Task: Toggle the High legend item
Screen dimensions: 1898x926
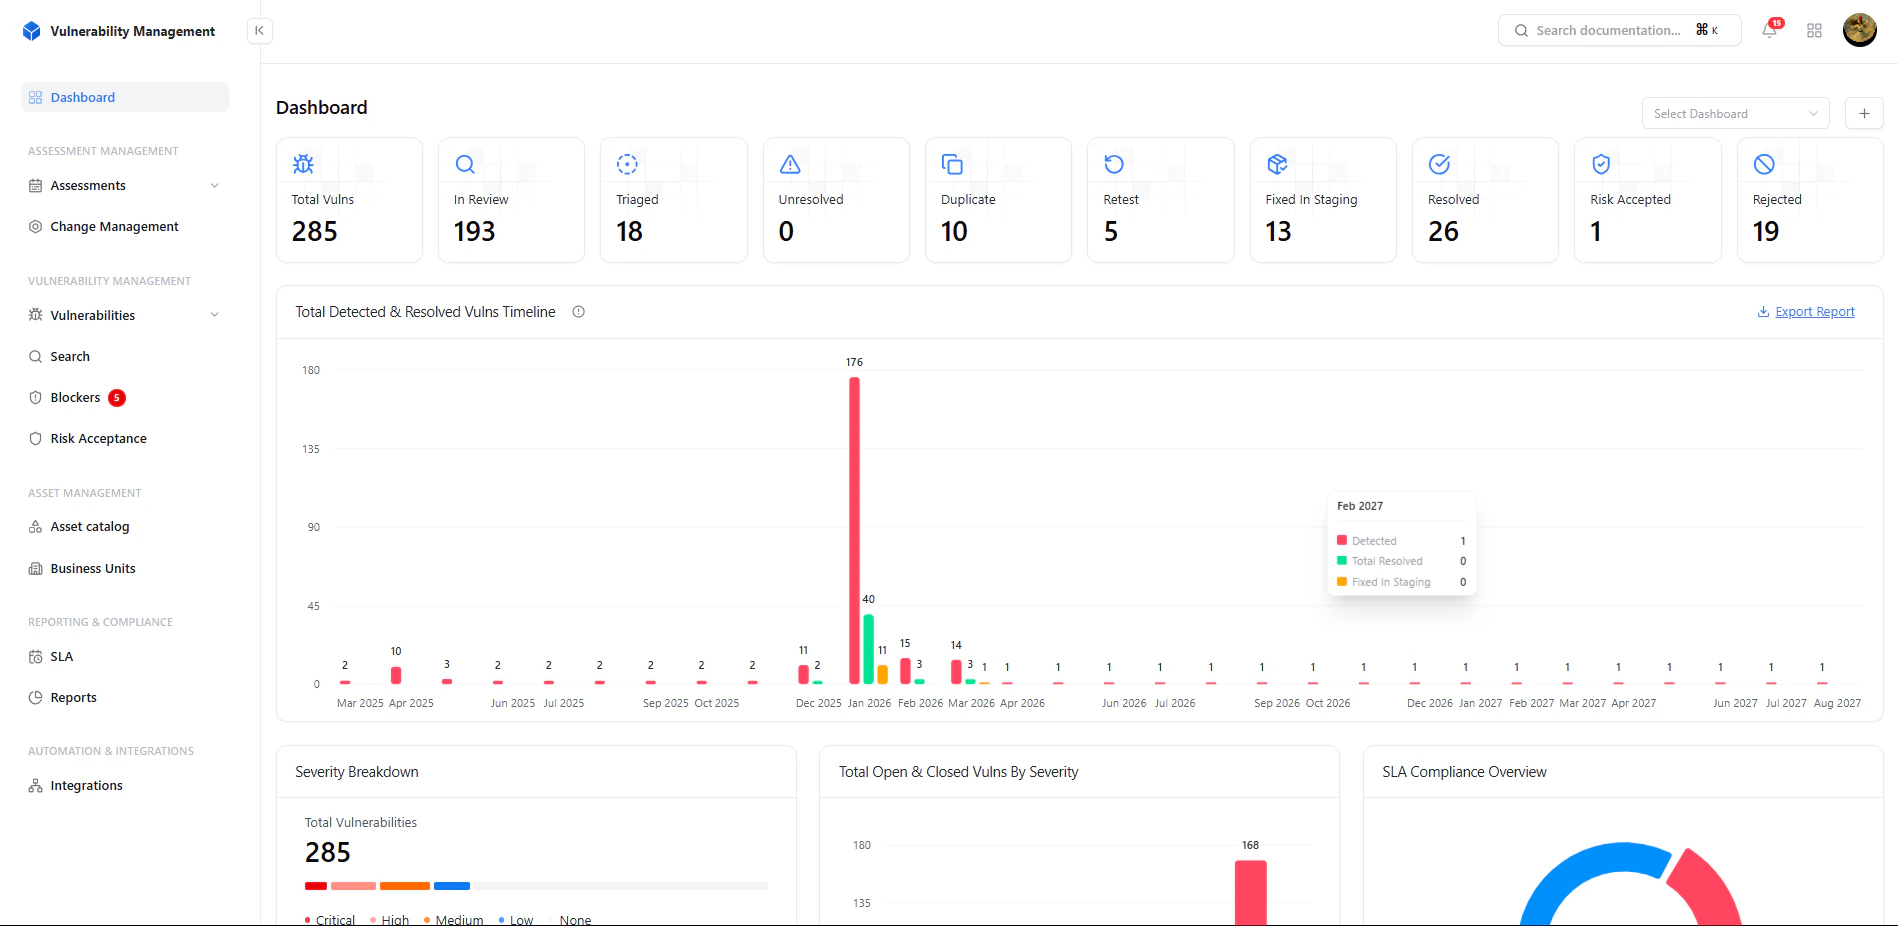Action: (389, 919)
